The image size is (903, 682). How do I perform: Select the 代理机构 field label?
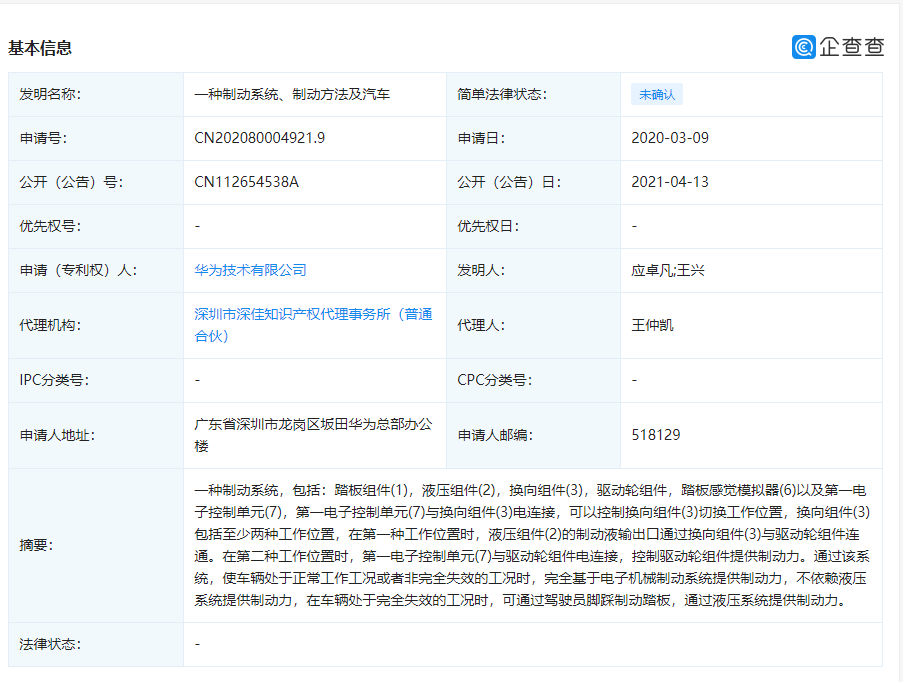coord(50,325)
